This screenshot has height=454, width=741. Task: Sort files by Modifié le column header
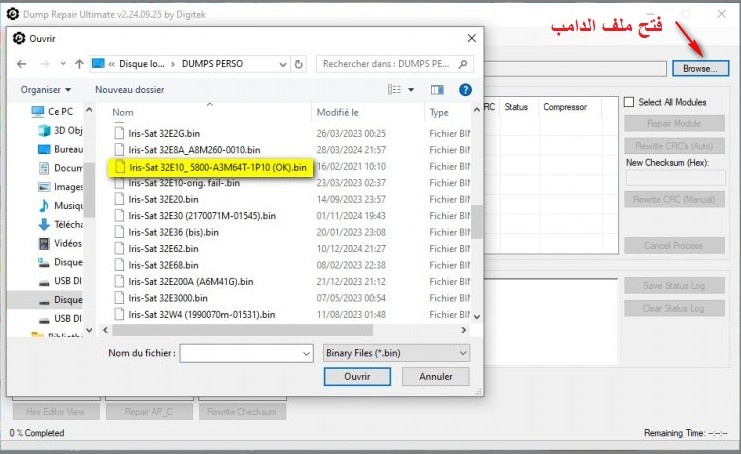(x=337, y=112)
